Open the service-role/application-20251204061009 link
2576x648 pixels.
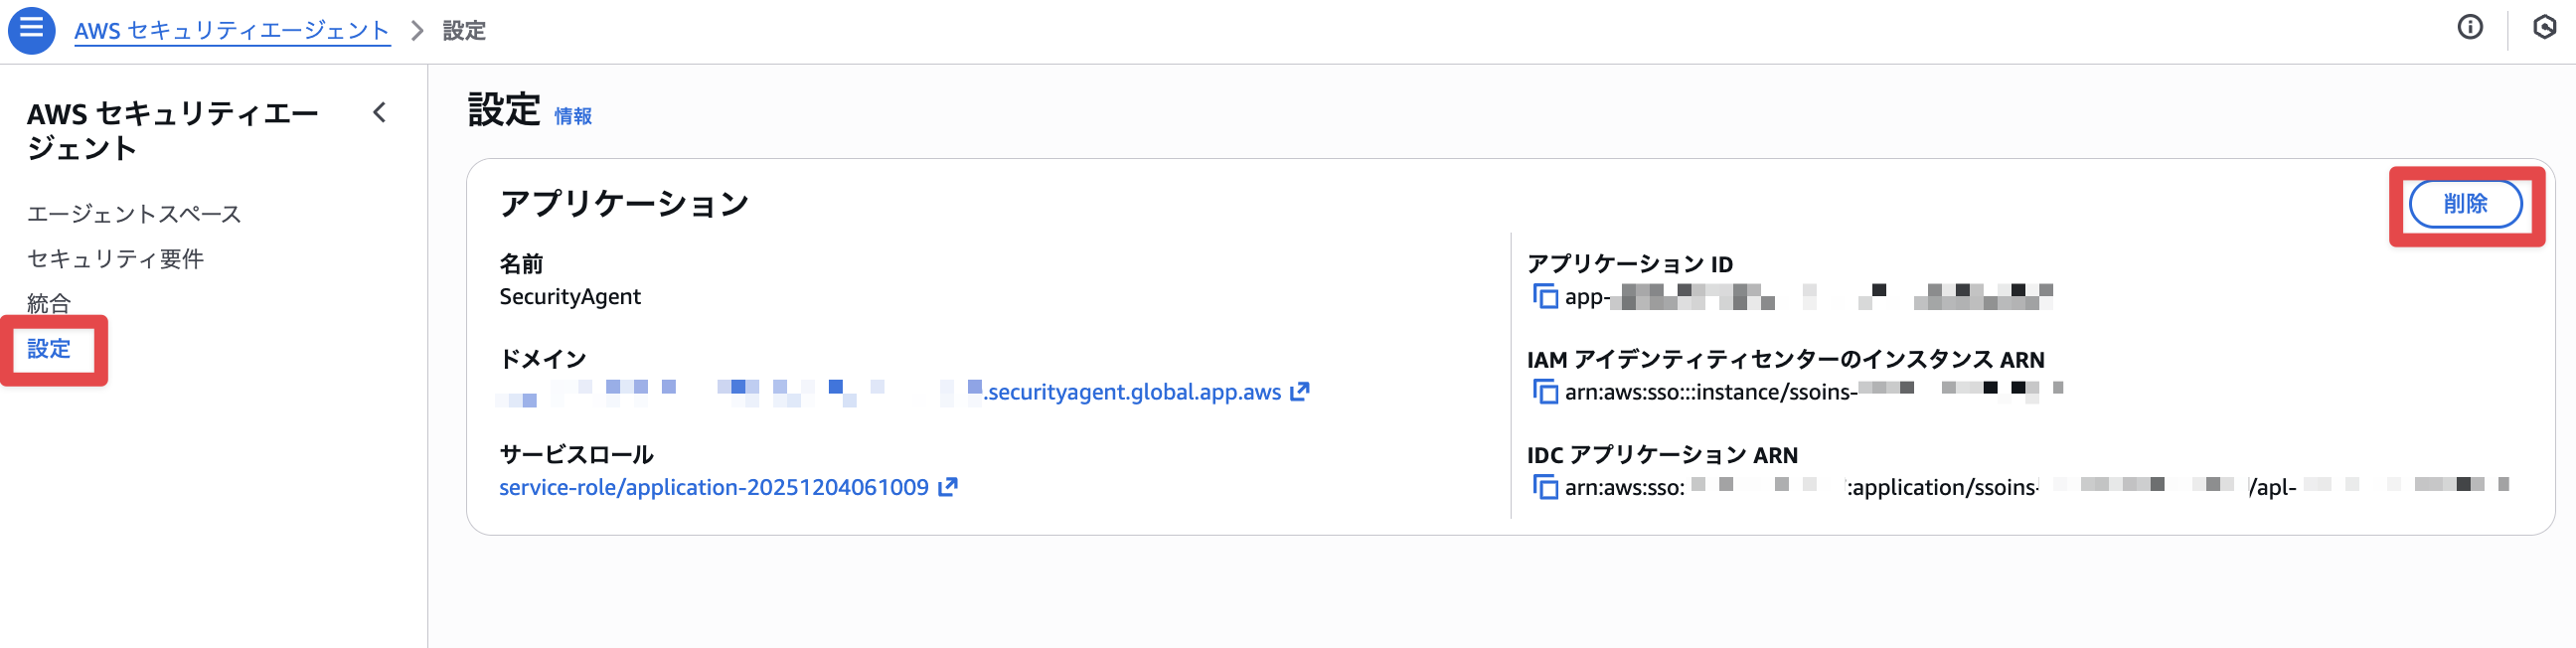pyautogui.click(x=713, y=487)
